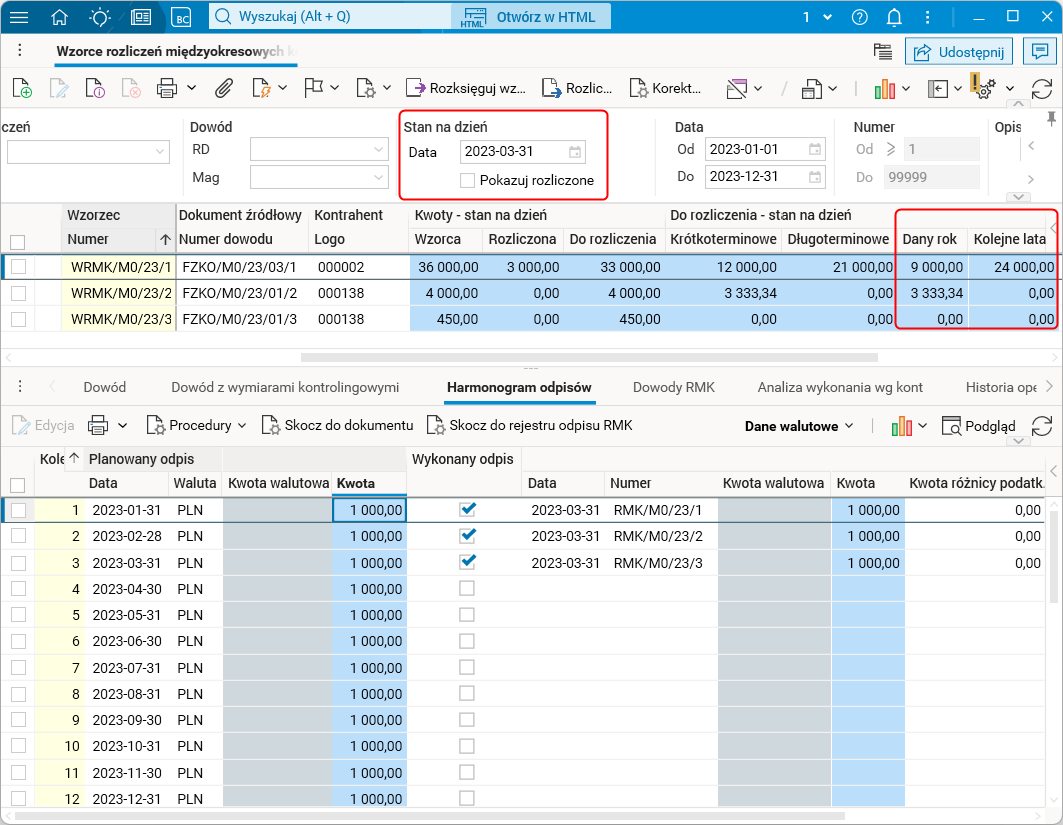Switch to the Dowody RMK tab
The height and width of the screenshot is (825, 1063).
674,387
